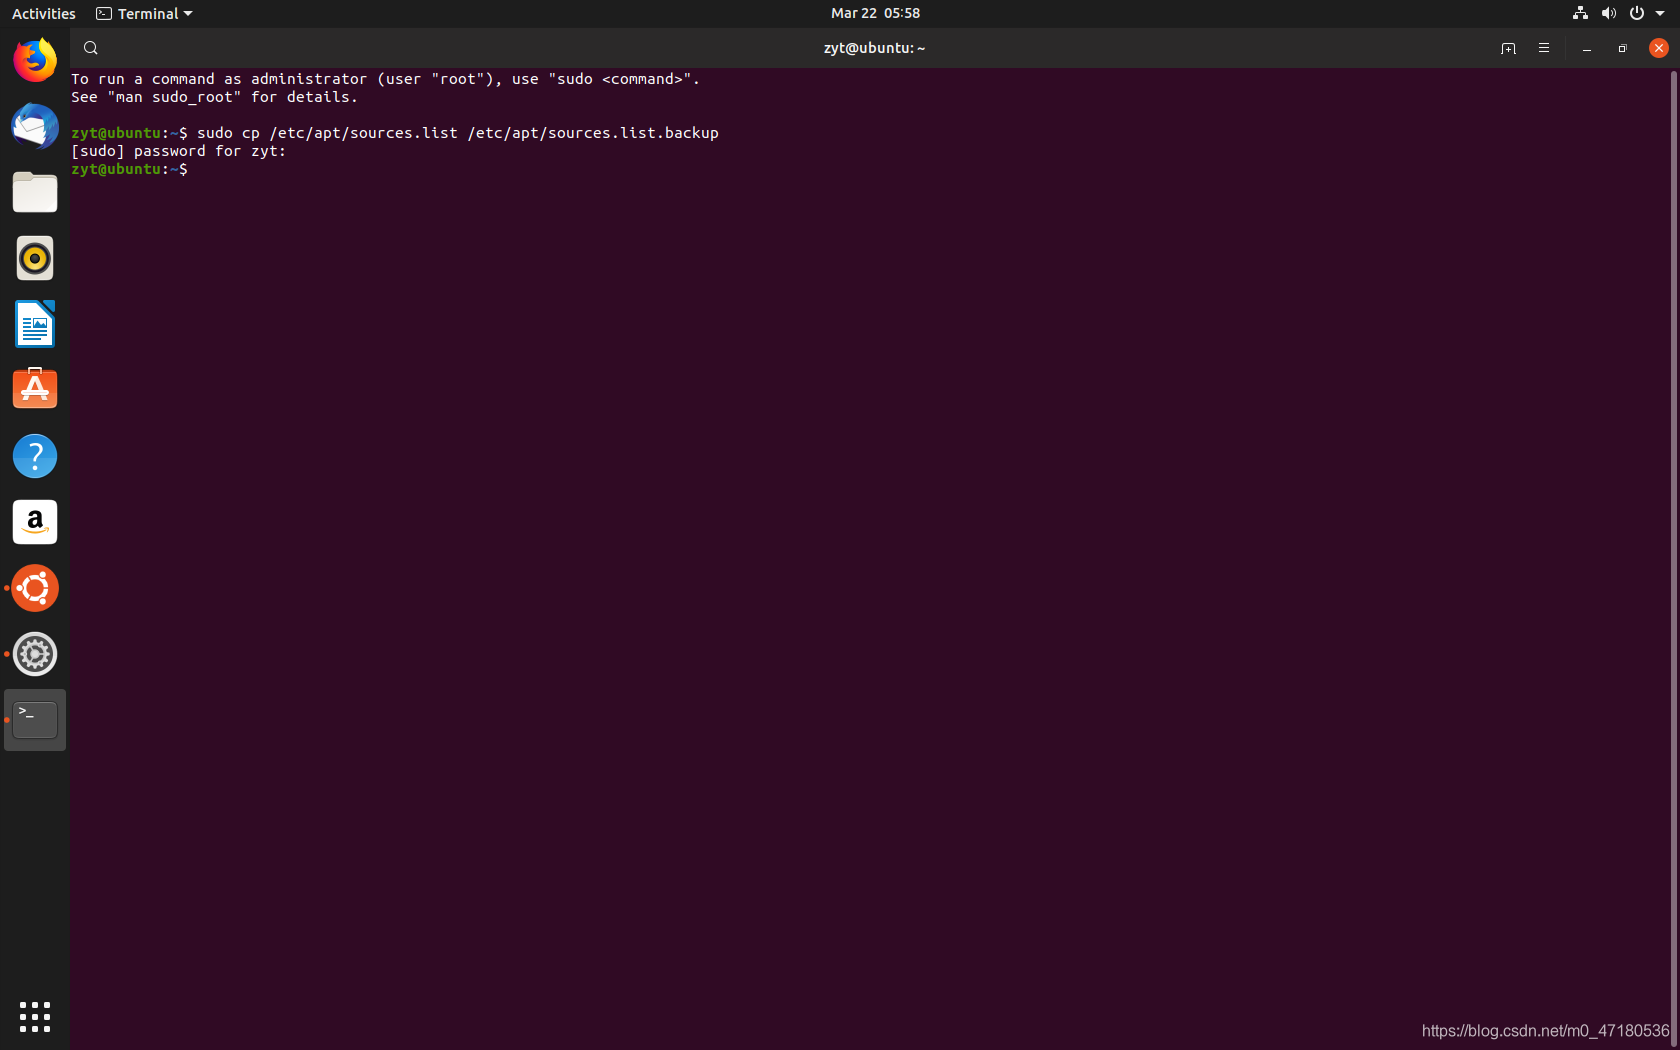Restore the terminal window size
The image size is (1680, 1050).
point(1622,48)
